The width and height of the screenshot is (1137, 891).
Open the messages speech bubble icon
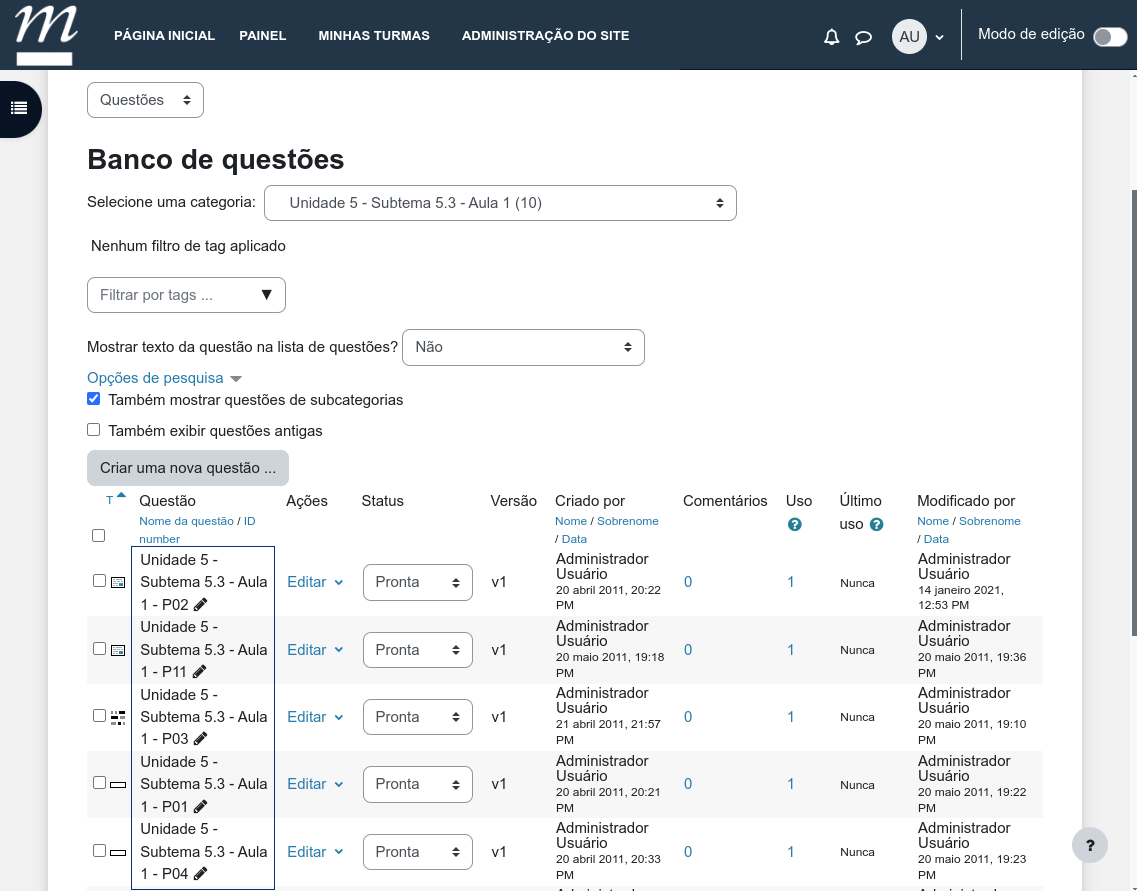point(863,37)
